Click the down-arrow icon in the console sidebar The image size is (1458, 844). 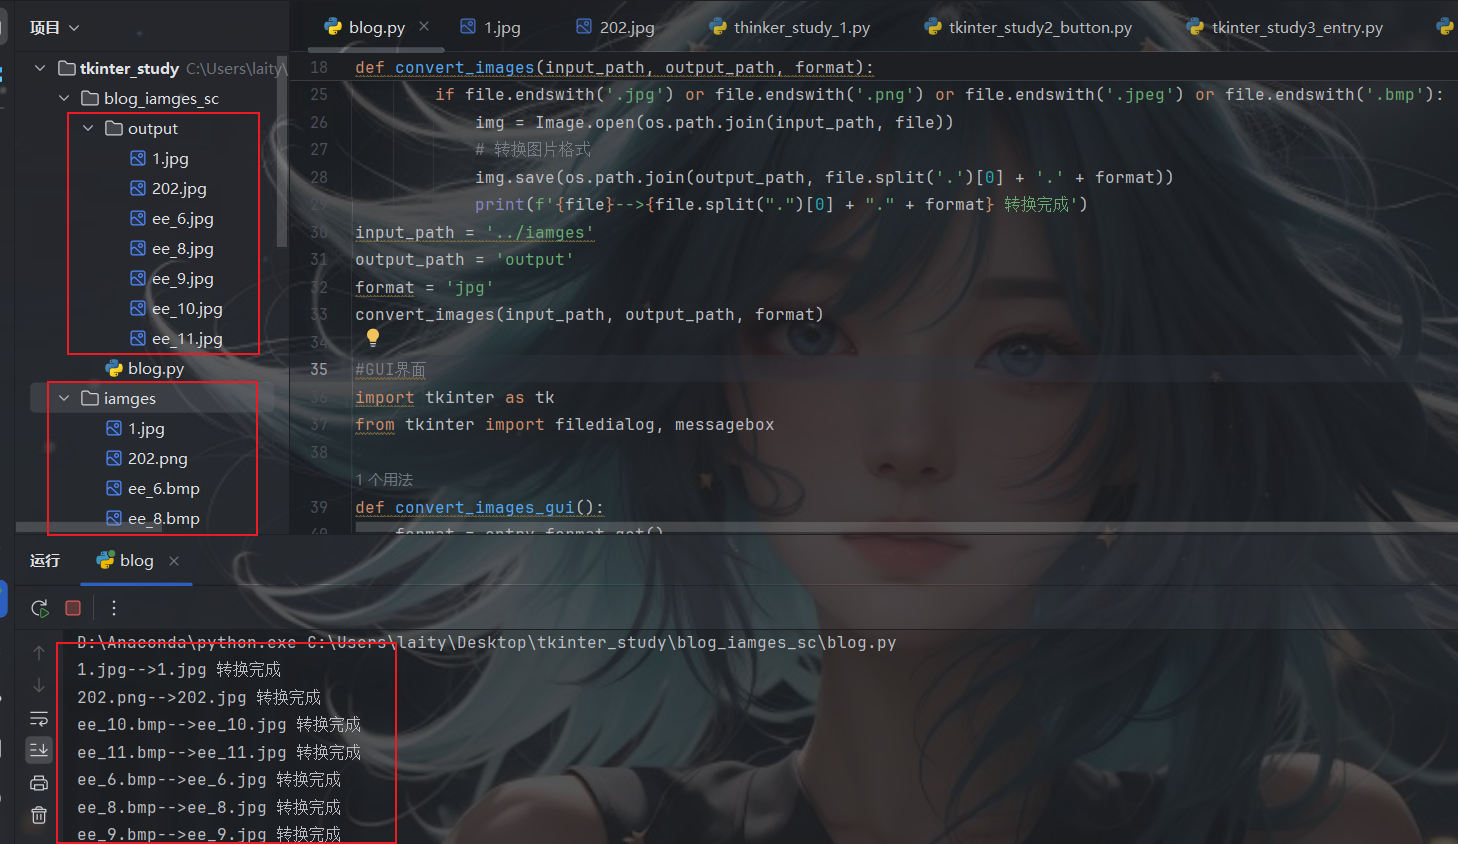coord(39,685)
